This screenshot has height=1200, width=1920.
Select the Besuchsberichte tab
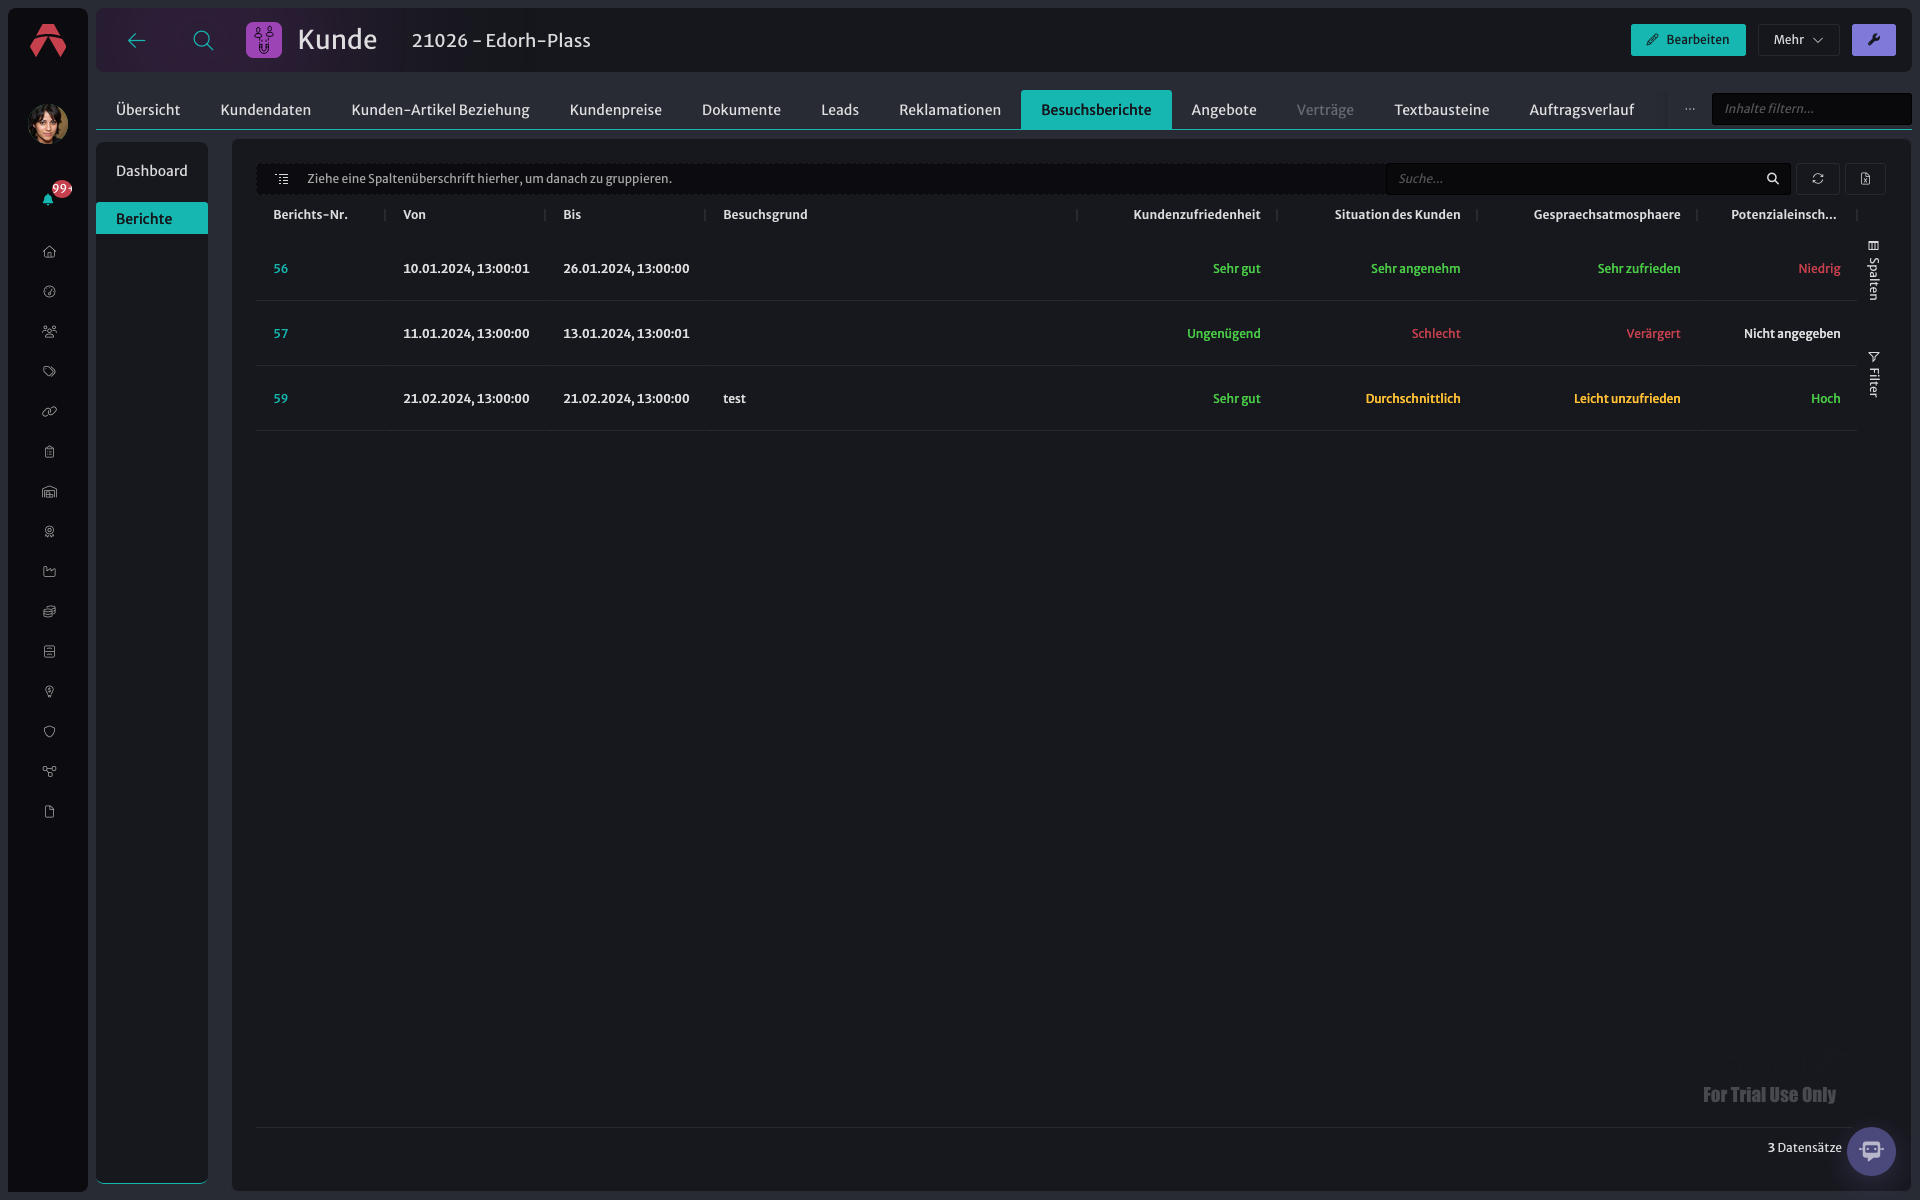click(x=1096, y=110)
